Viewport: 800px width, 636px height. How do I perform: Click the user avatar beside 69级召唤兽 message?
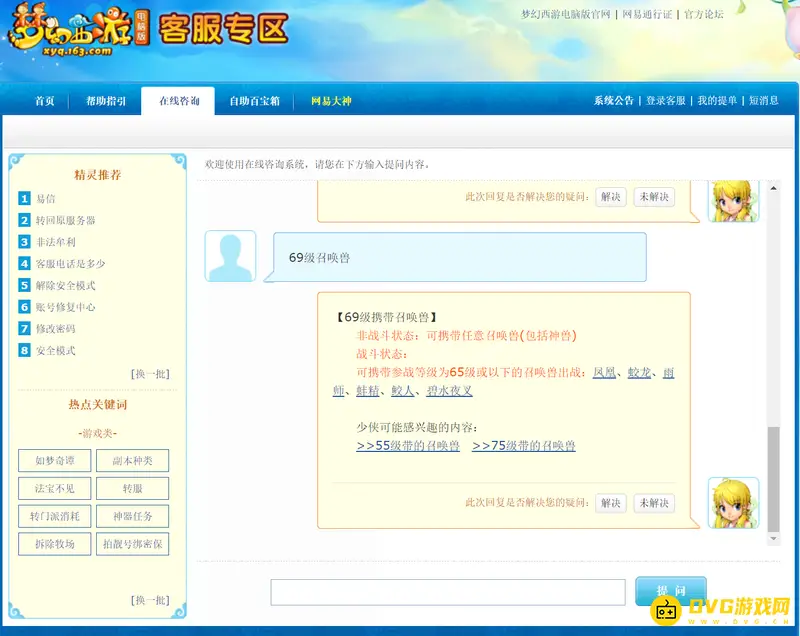pyautogui.click(x=230, y=256)
